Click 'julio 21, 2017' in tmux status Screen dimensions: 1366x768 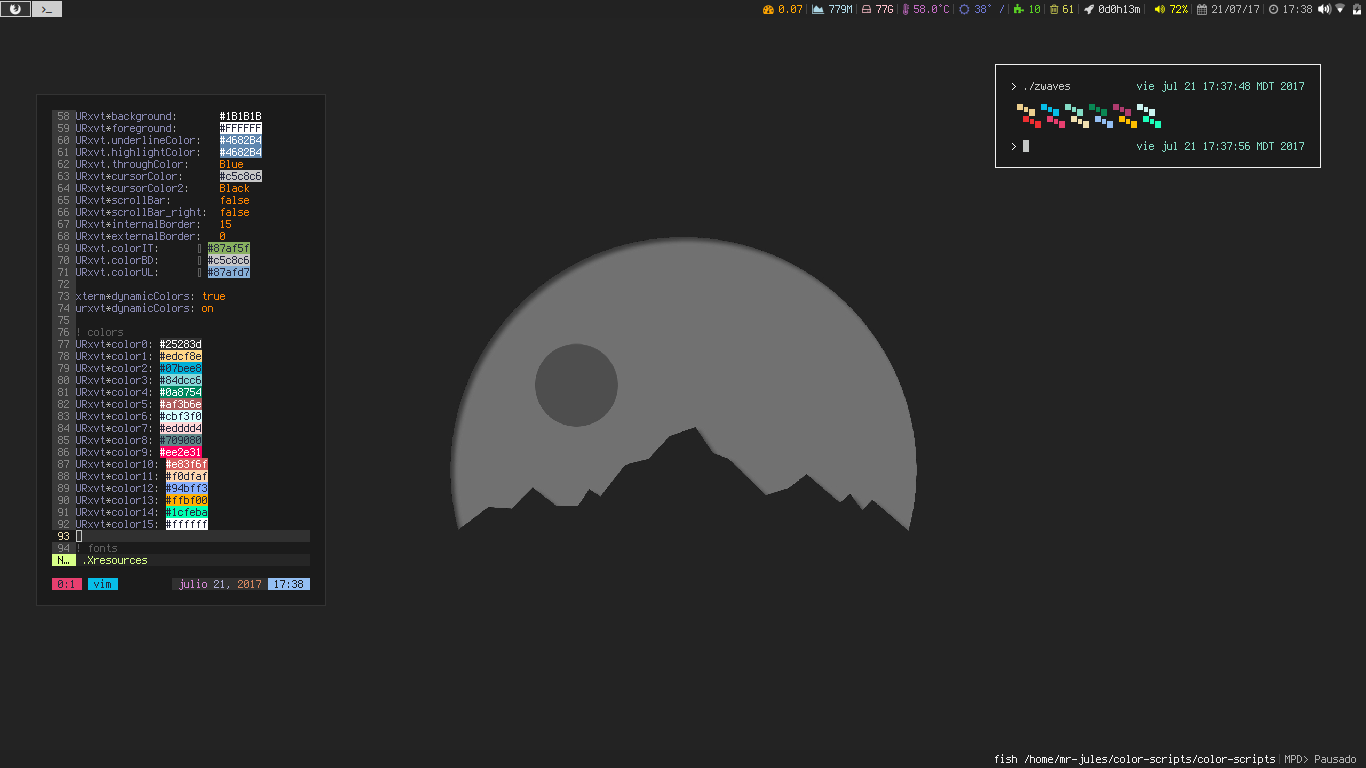[220, 584]
